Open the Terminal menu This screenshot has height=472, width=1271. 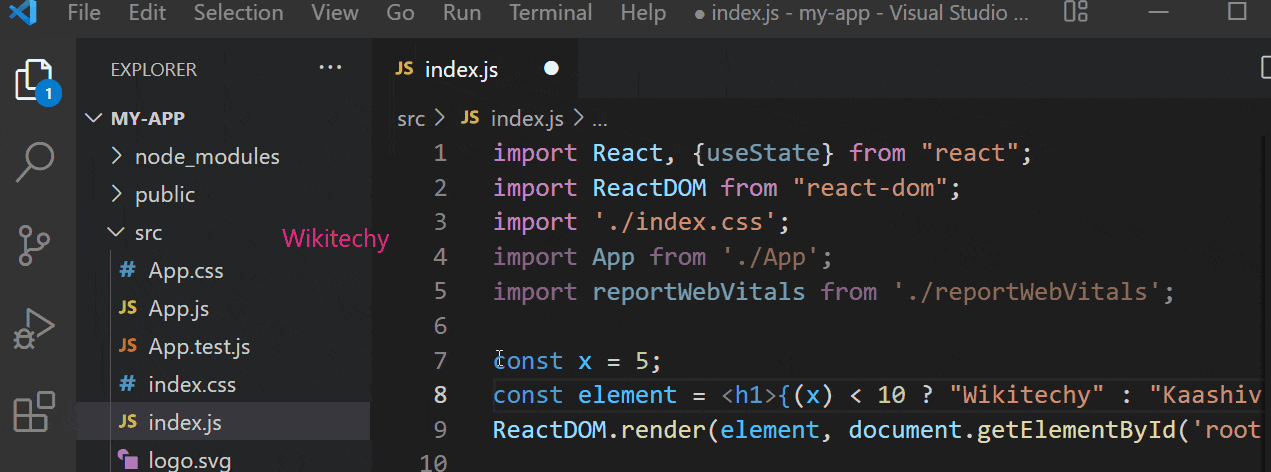pos(550,13)
